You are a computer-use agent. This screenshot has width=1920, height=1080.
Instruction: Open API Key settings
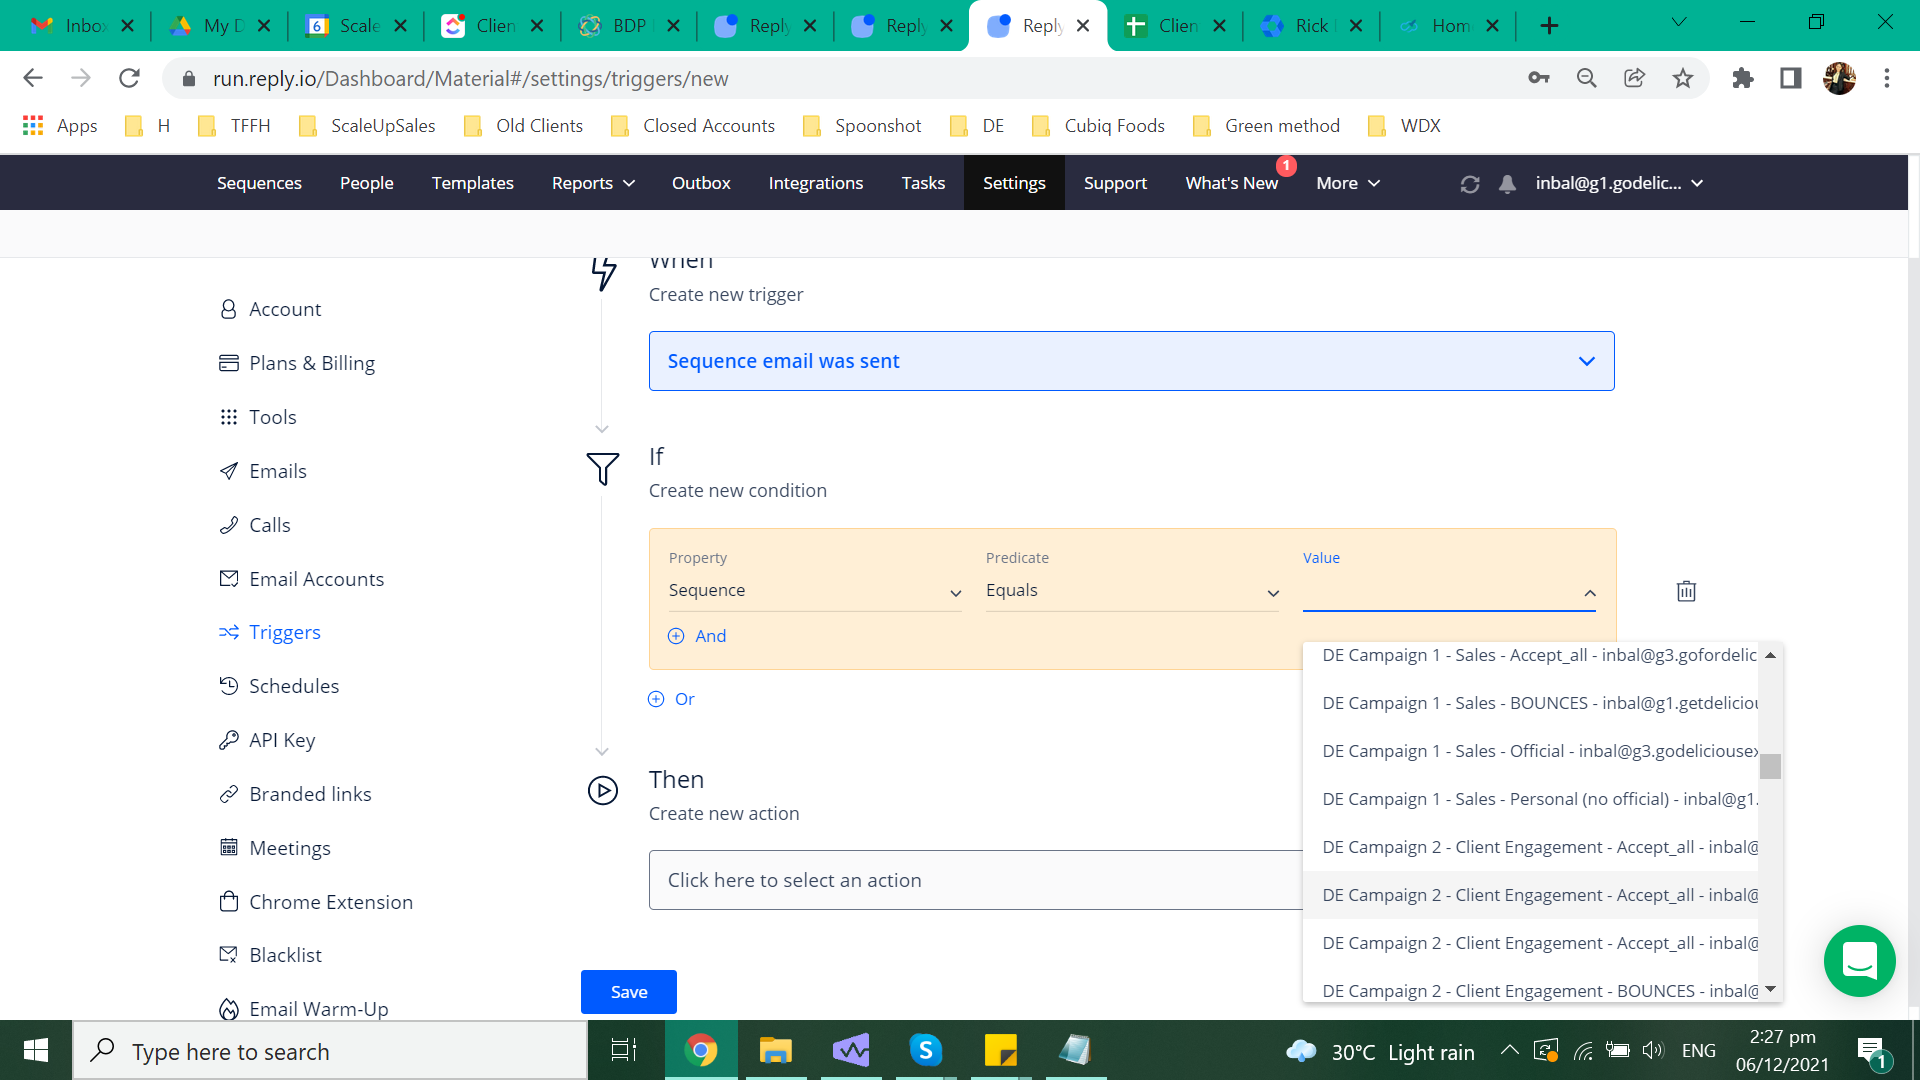tap(267, 740)
